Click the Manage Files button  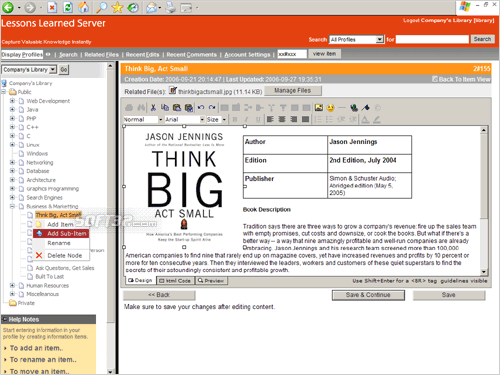(x=293, y=91)
